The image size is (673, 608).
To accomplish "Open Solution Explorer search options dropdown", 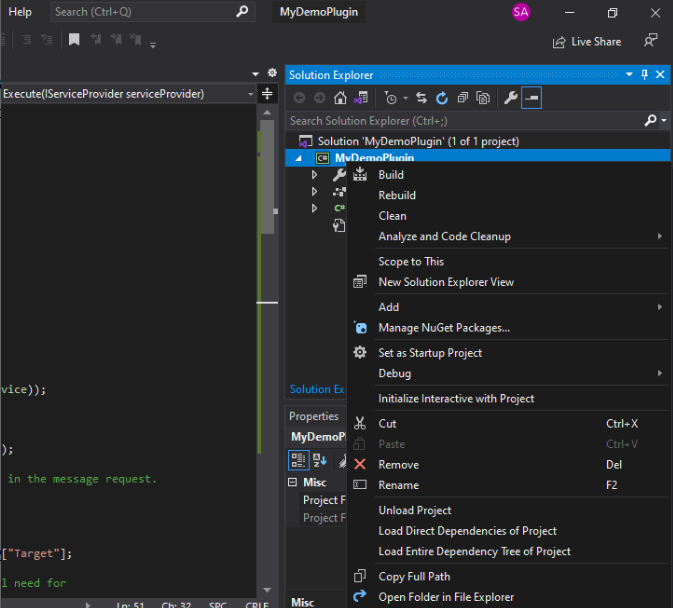I will [664, 121].
